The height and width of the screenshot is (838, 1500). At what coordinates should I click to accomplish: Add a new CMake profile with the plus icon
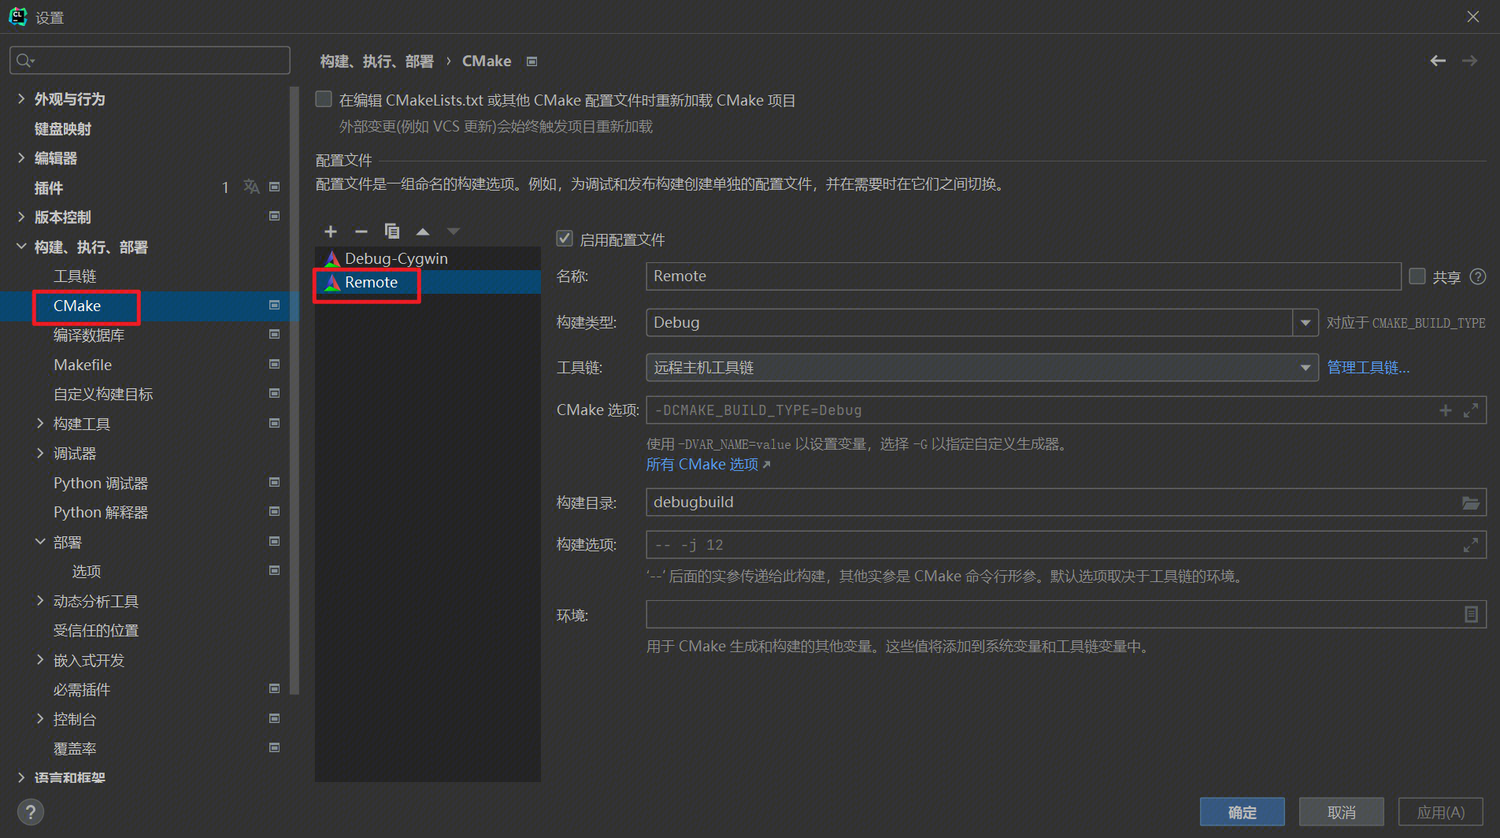click(x=330, y=231)
